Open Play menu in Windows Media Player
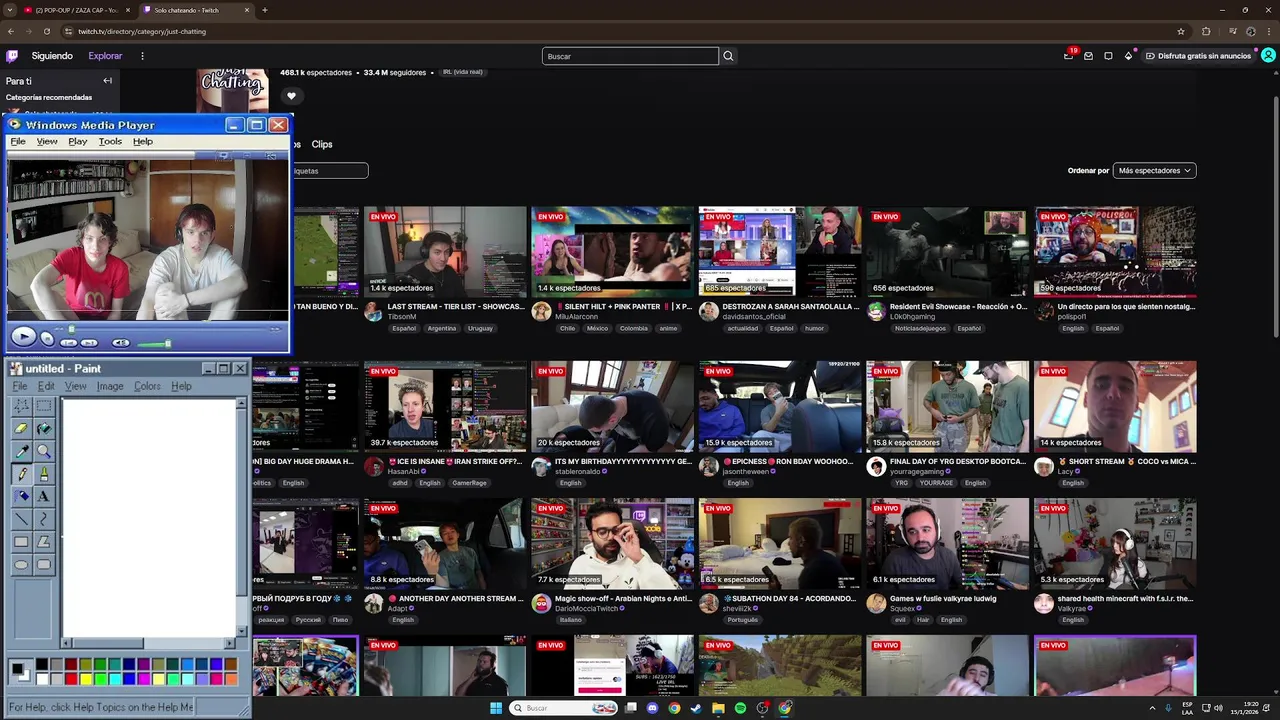Screen dimensions: 1280x720 78,141
